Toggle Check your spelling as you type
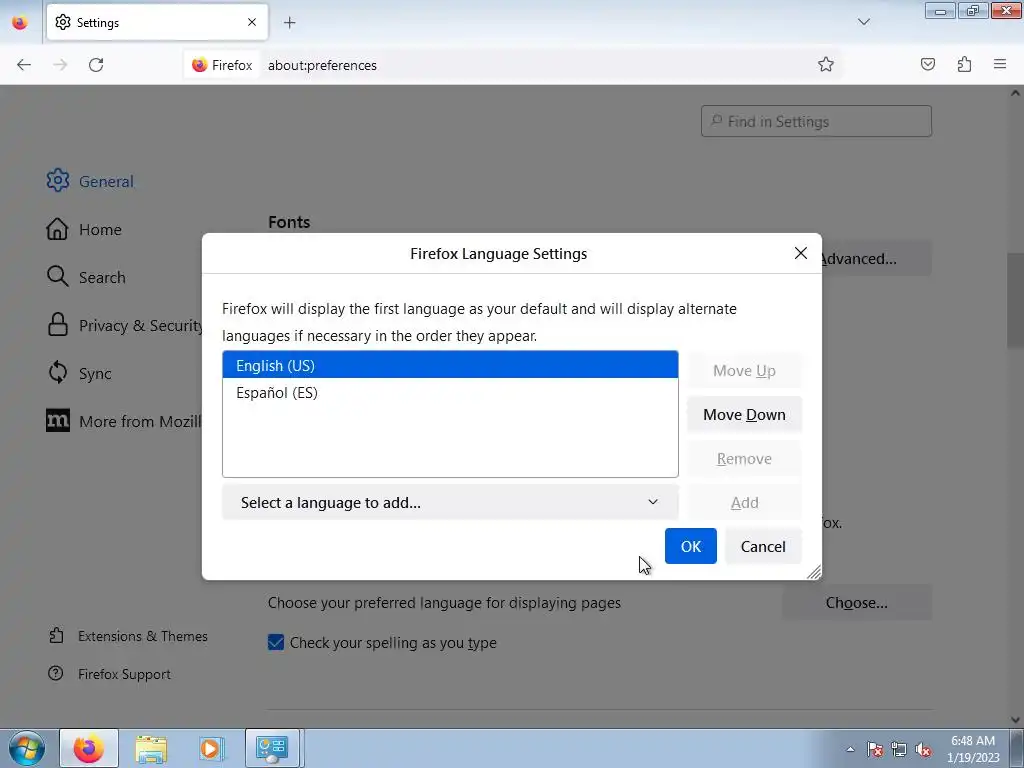This screenshot has width=1024, height=768. [x=276, y=643]
